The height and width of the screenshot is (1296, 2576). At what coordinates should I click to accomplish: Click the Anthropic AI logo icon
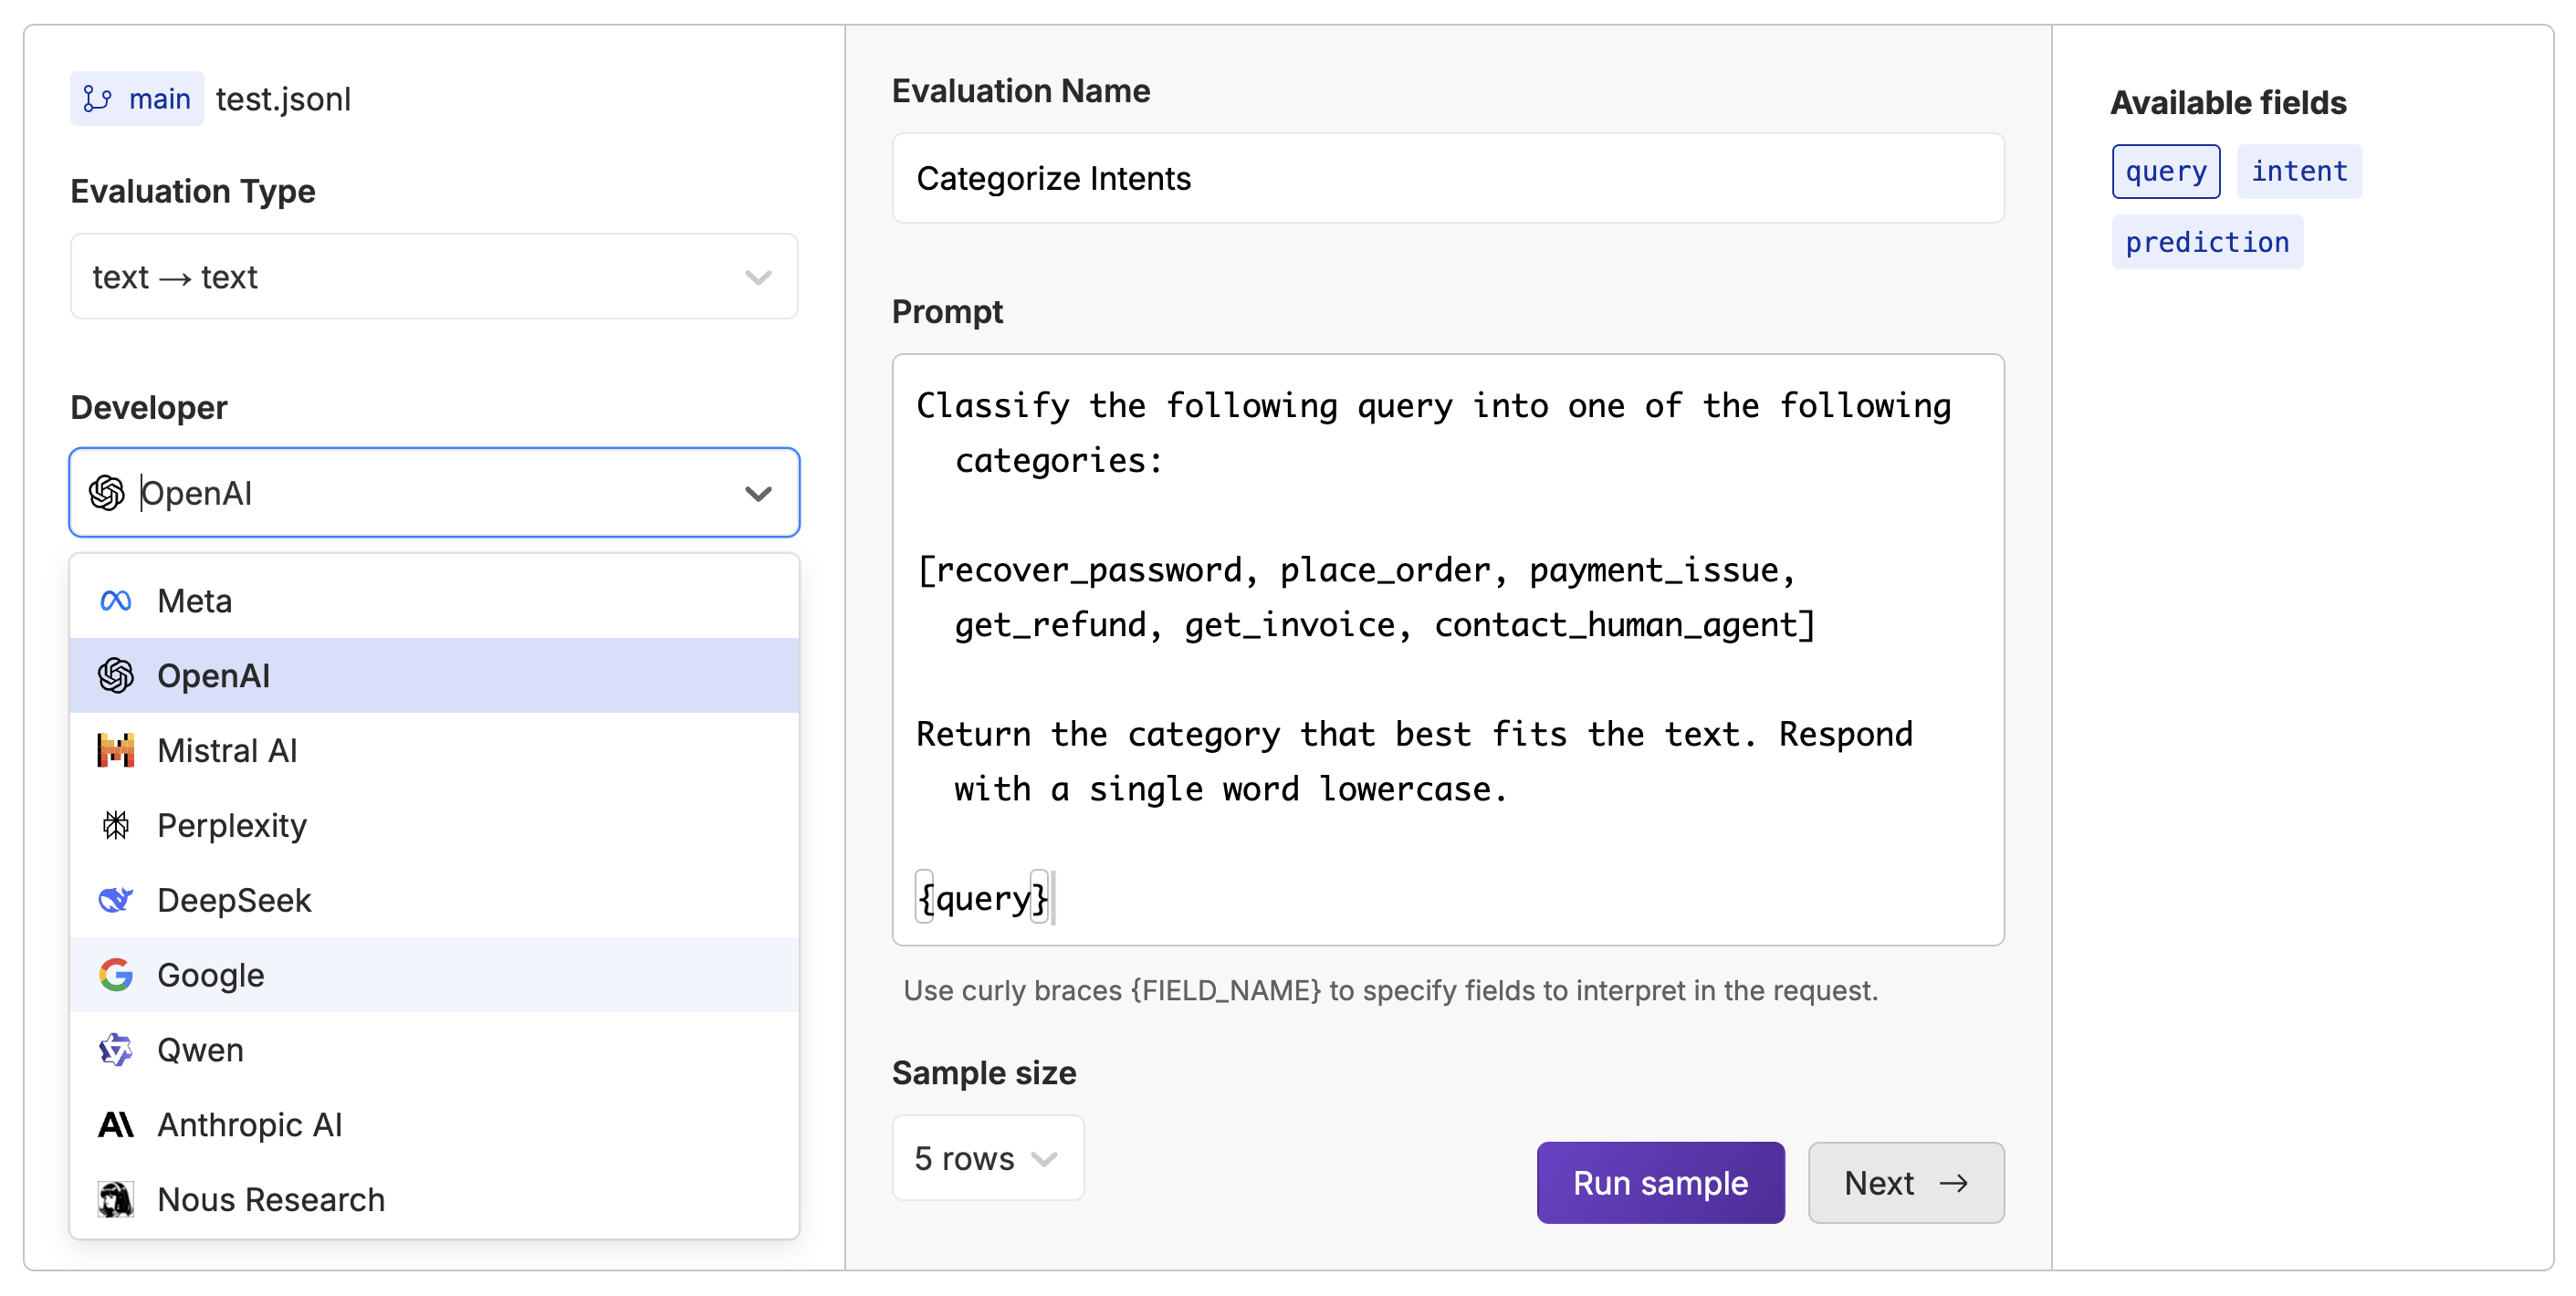click(116, 1125)
